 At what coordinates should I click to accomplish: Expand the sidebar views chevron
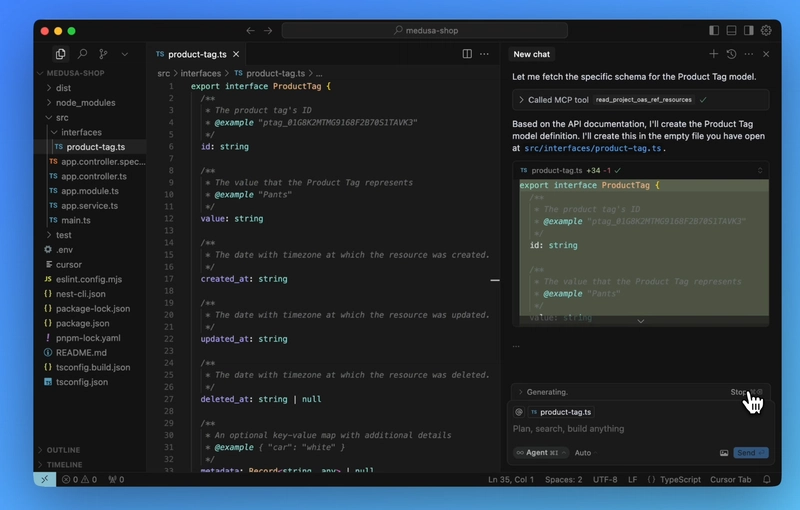tap(124, 54)
